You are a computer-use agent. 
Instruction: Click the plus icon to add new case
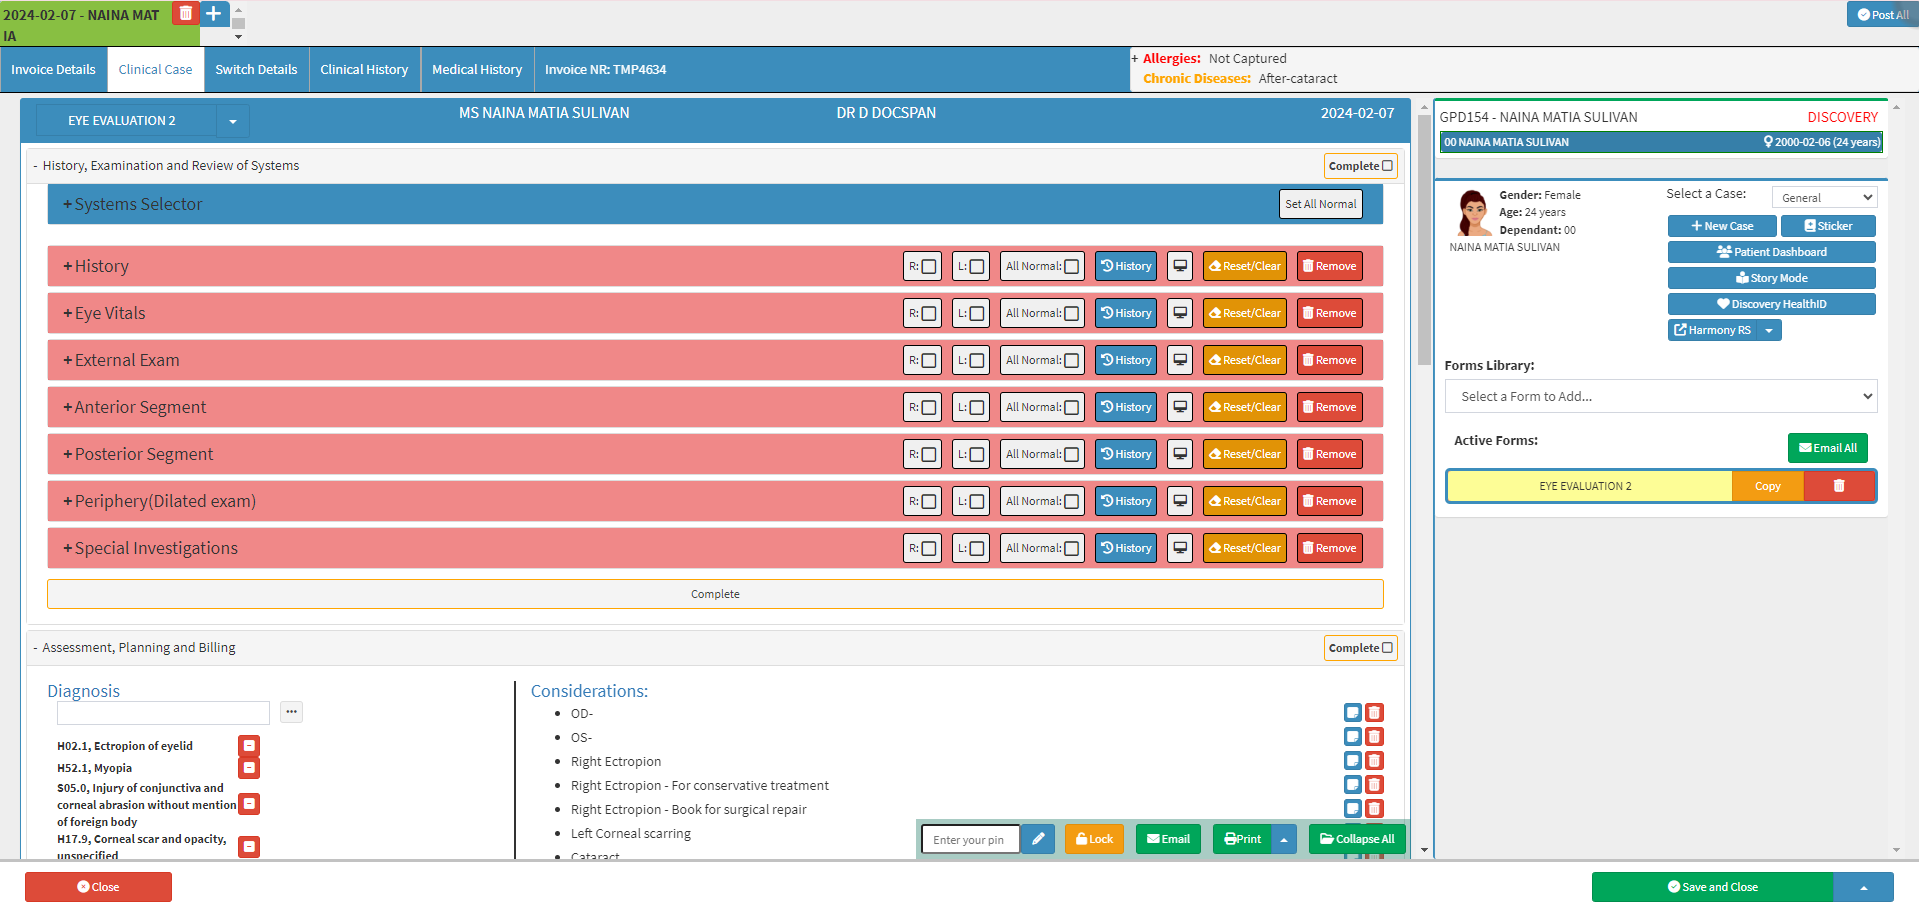pyautogui.click(x=214, y=14)
